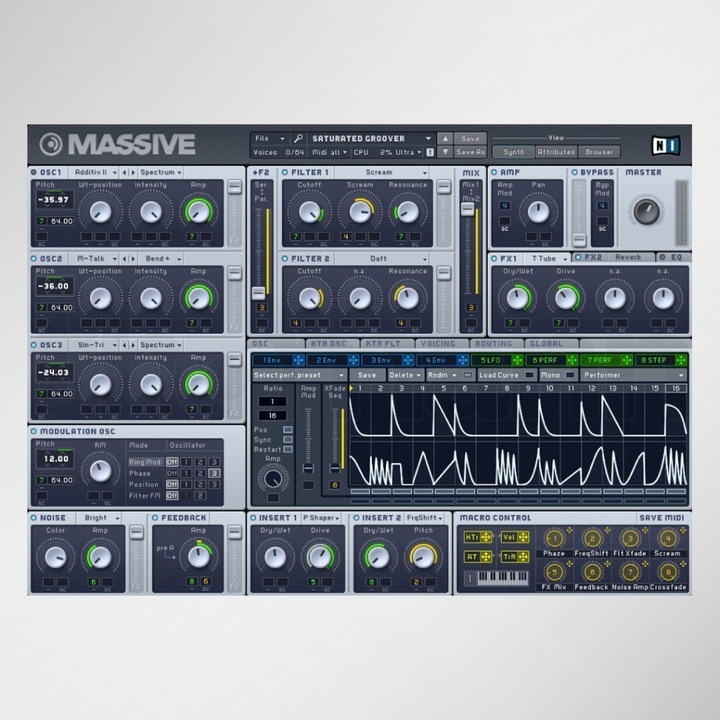Screen dimensions: 720x720
Task: Toggle the Modulation OSC power button
Action: pos(34,432)
